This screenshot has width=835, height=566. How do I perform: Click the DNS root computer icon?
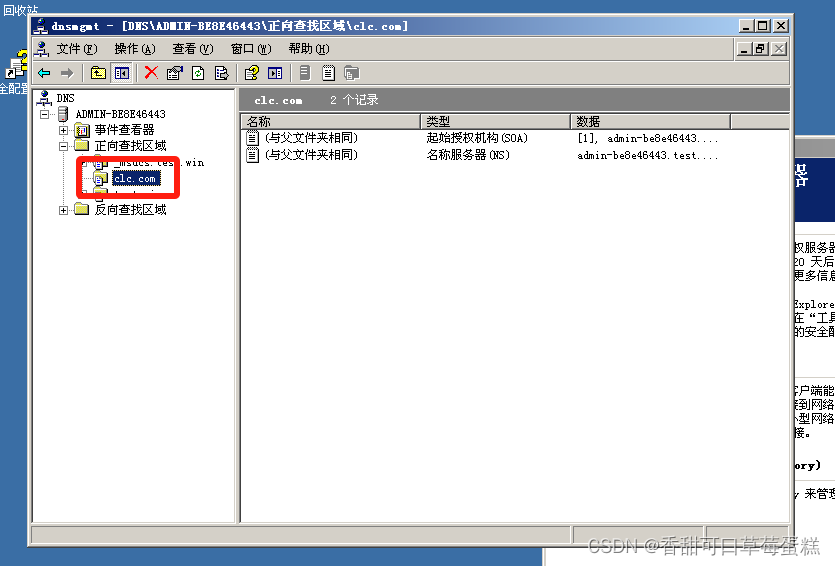tap(44, 98)
